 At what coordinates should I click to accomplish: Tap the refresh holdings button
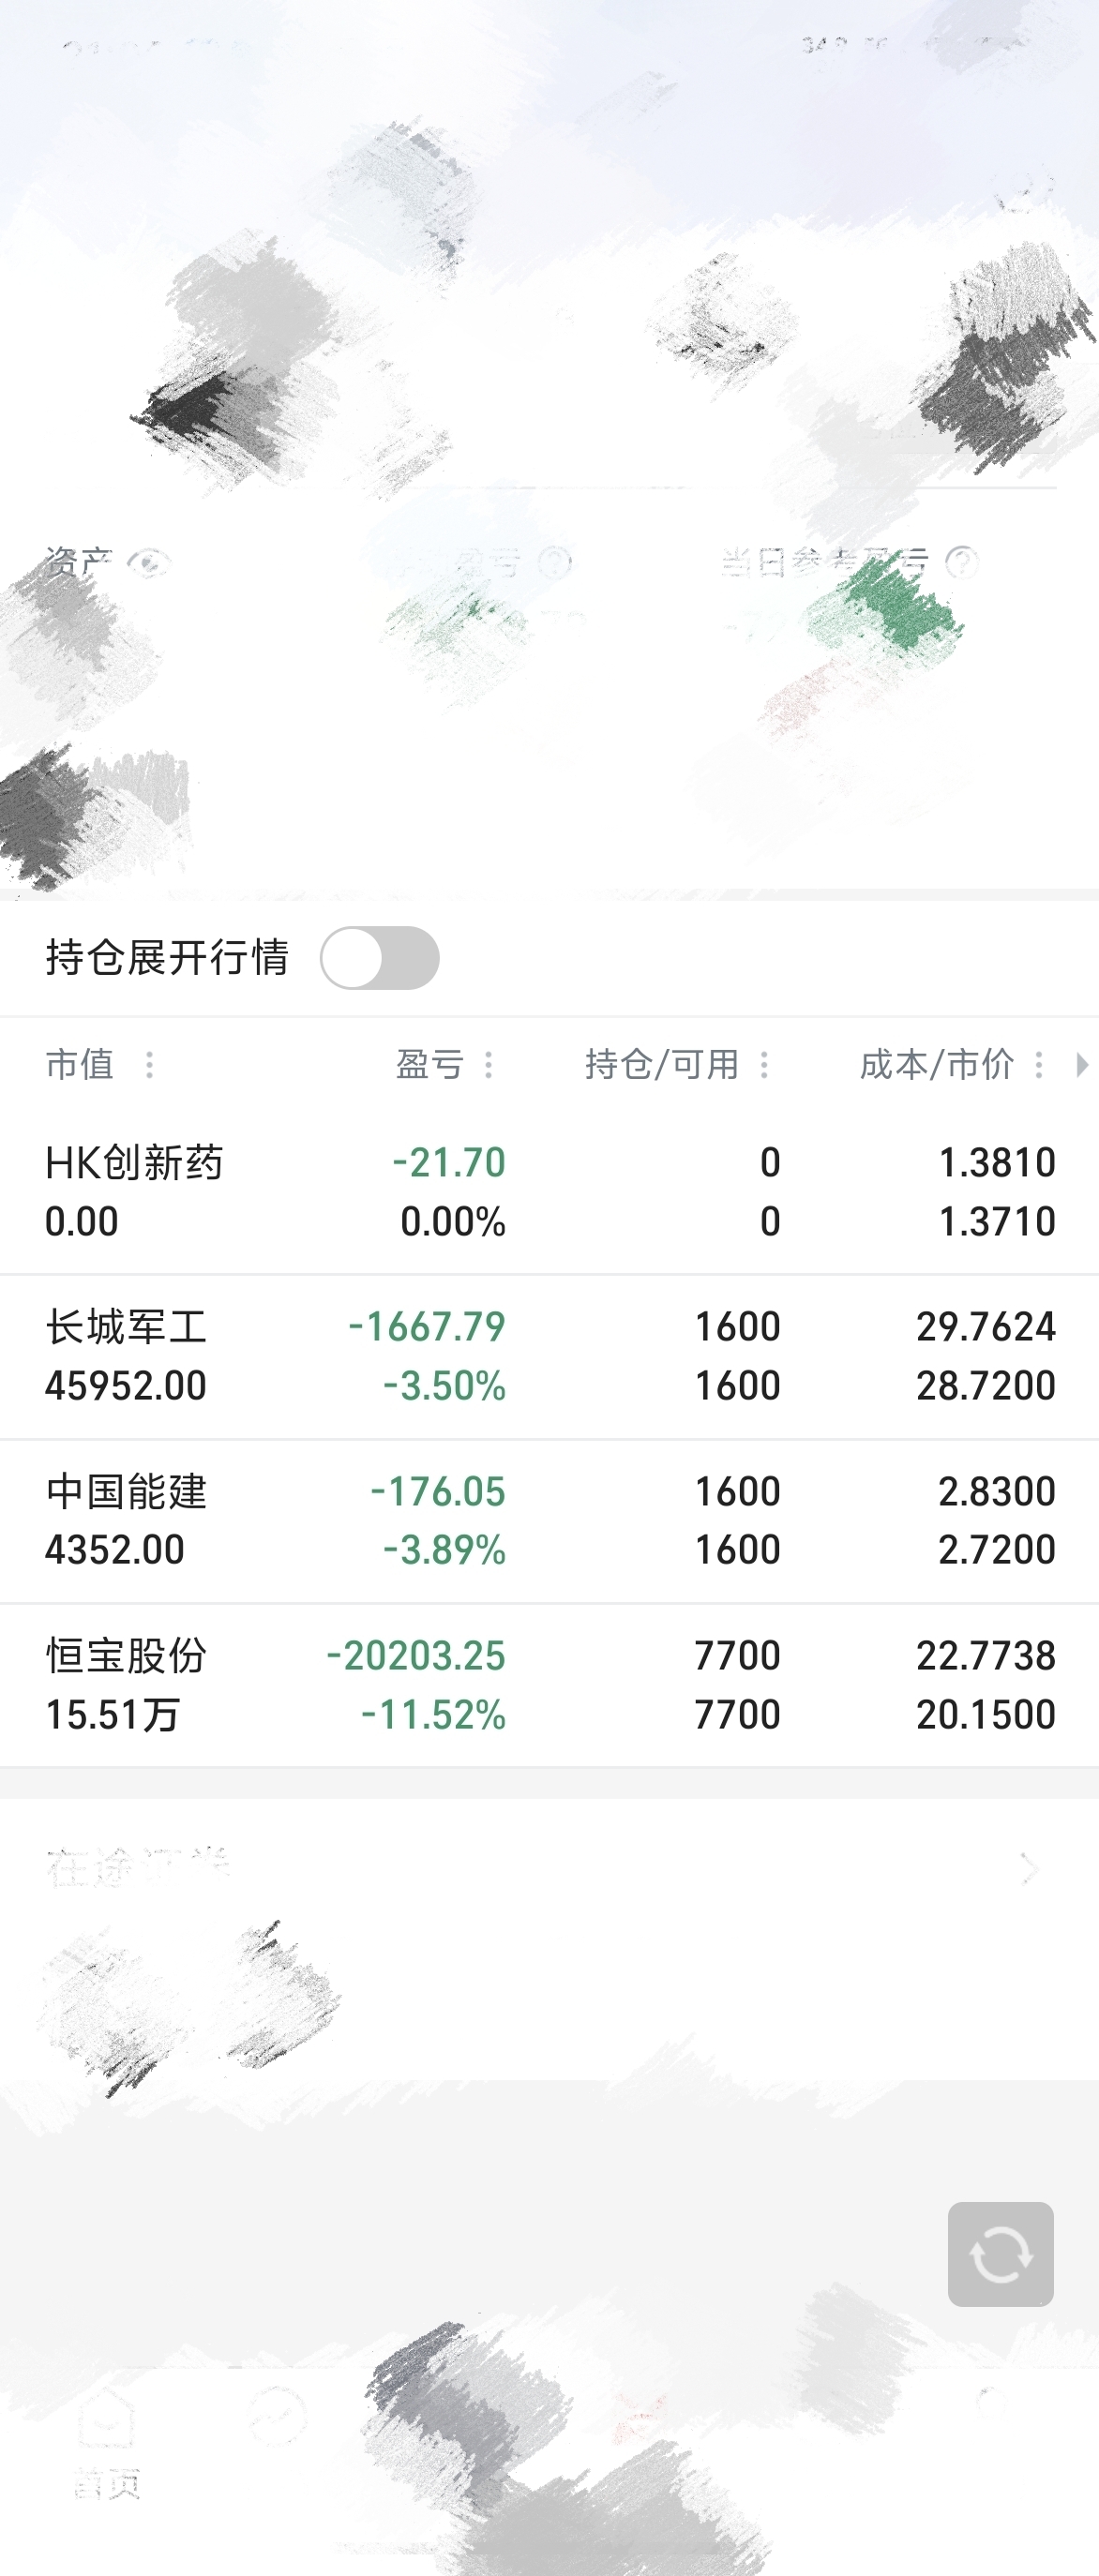(1000, 2254)
